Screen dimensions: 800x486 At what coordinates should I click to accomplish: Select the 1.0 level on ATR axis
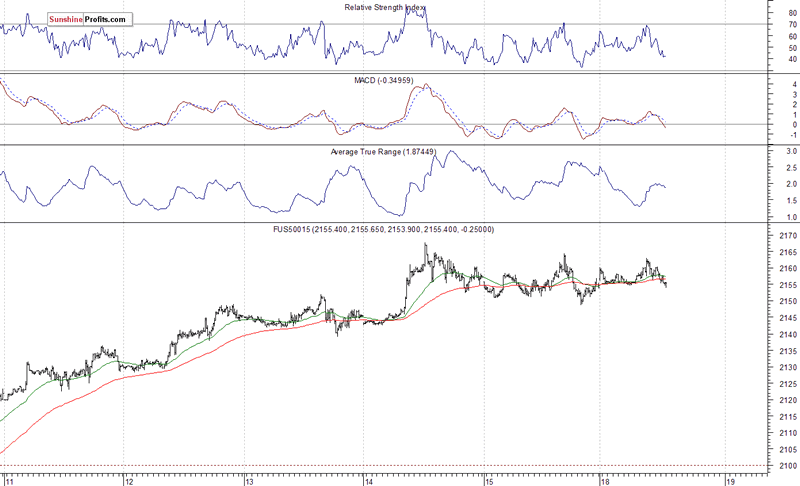click(x=790, y=217)
